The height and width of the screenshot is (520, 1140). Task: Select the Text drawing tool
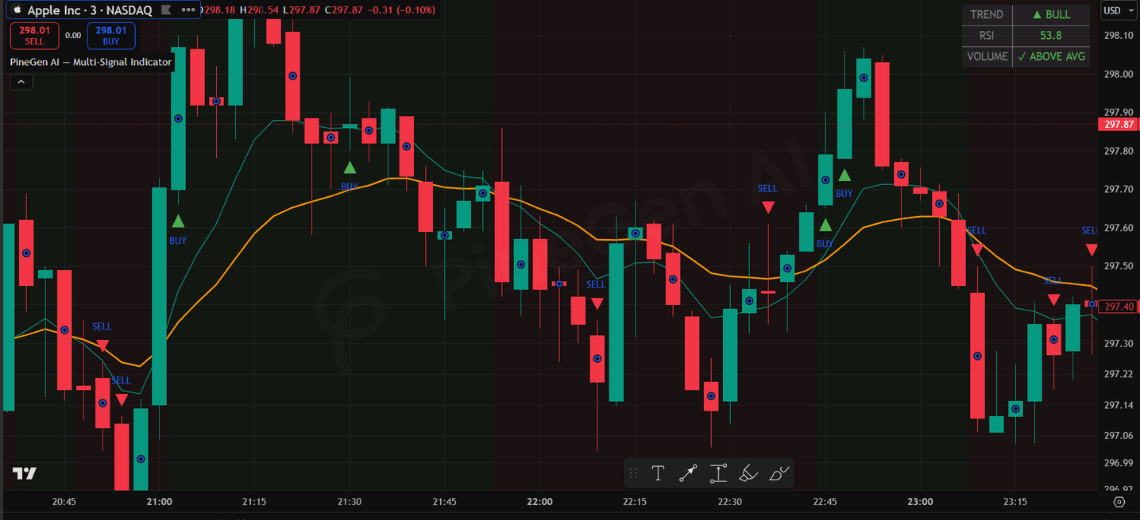657,474
